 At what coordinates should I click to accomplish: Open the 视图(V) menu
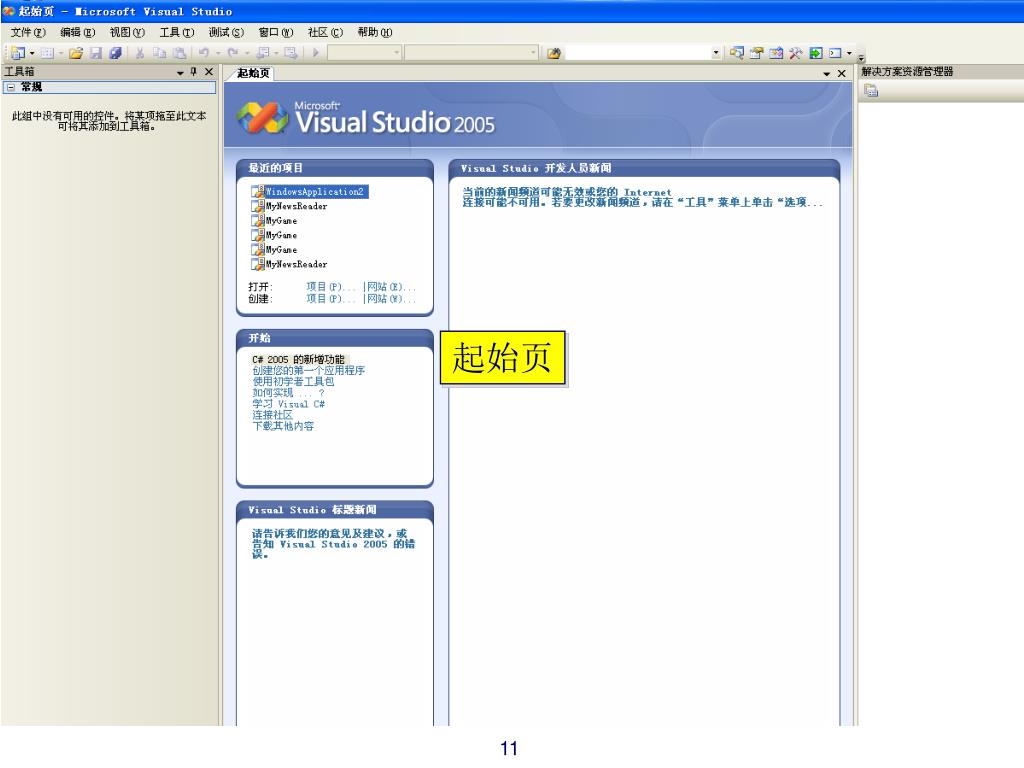[x=127, y=32]
